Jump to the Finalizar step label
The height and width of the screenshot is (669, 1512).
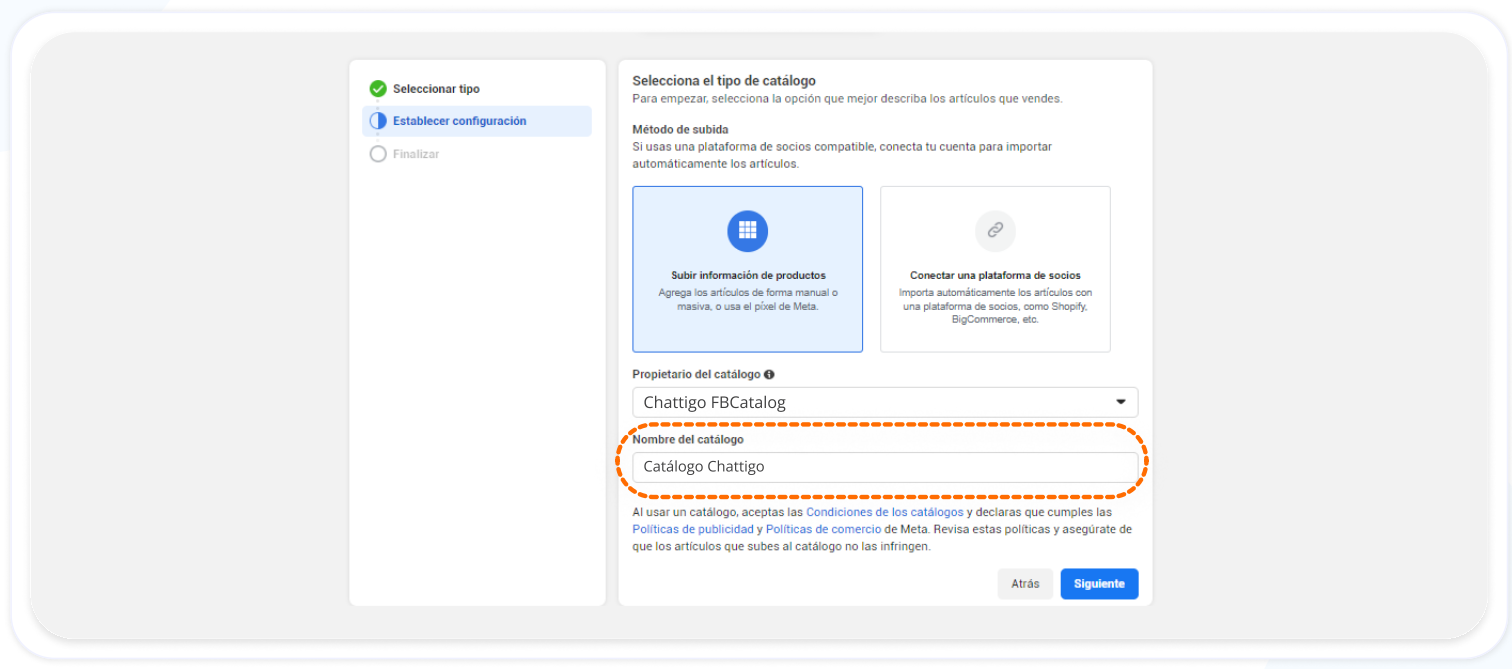point(416,154)
